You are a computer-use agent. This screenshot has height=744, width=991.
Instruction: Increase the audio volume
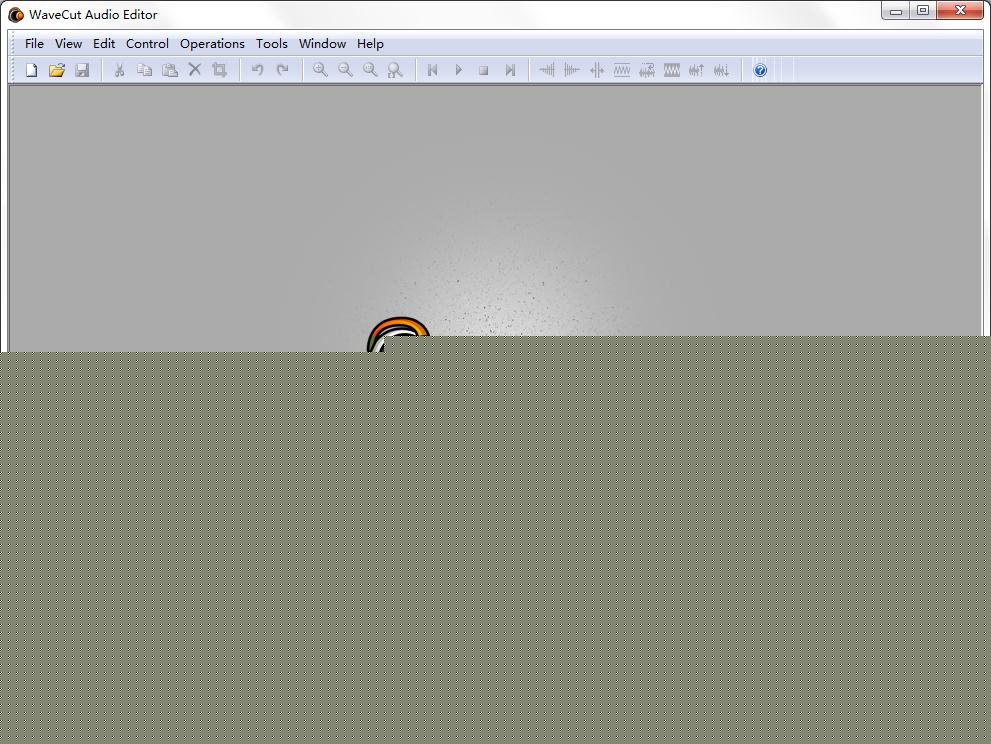pos(696,70)
